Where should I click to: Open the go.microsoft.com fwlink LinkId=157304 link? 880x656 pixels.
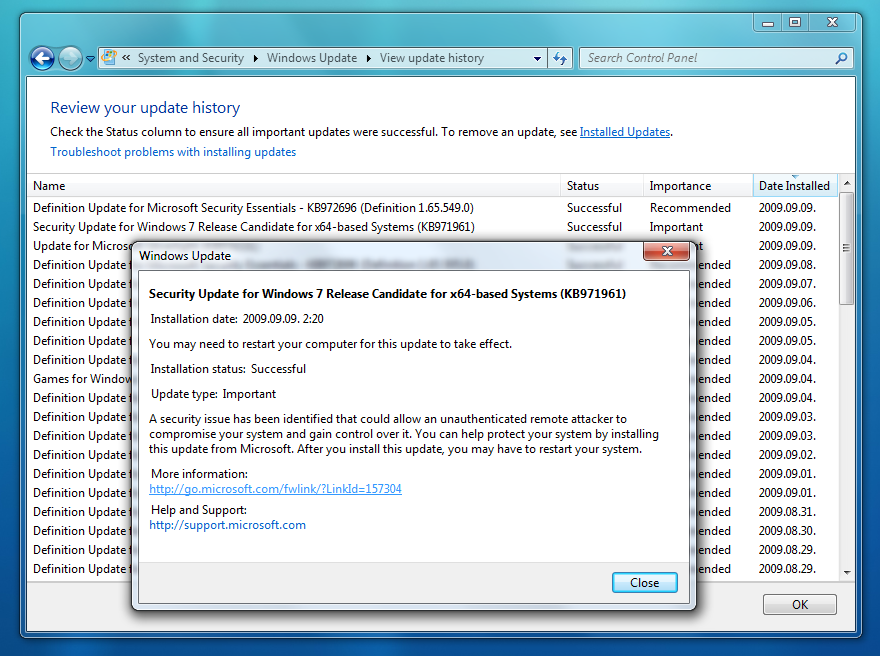point(275,489)
